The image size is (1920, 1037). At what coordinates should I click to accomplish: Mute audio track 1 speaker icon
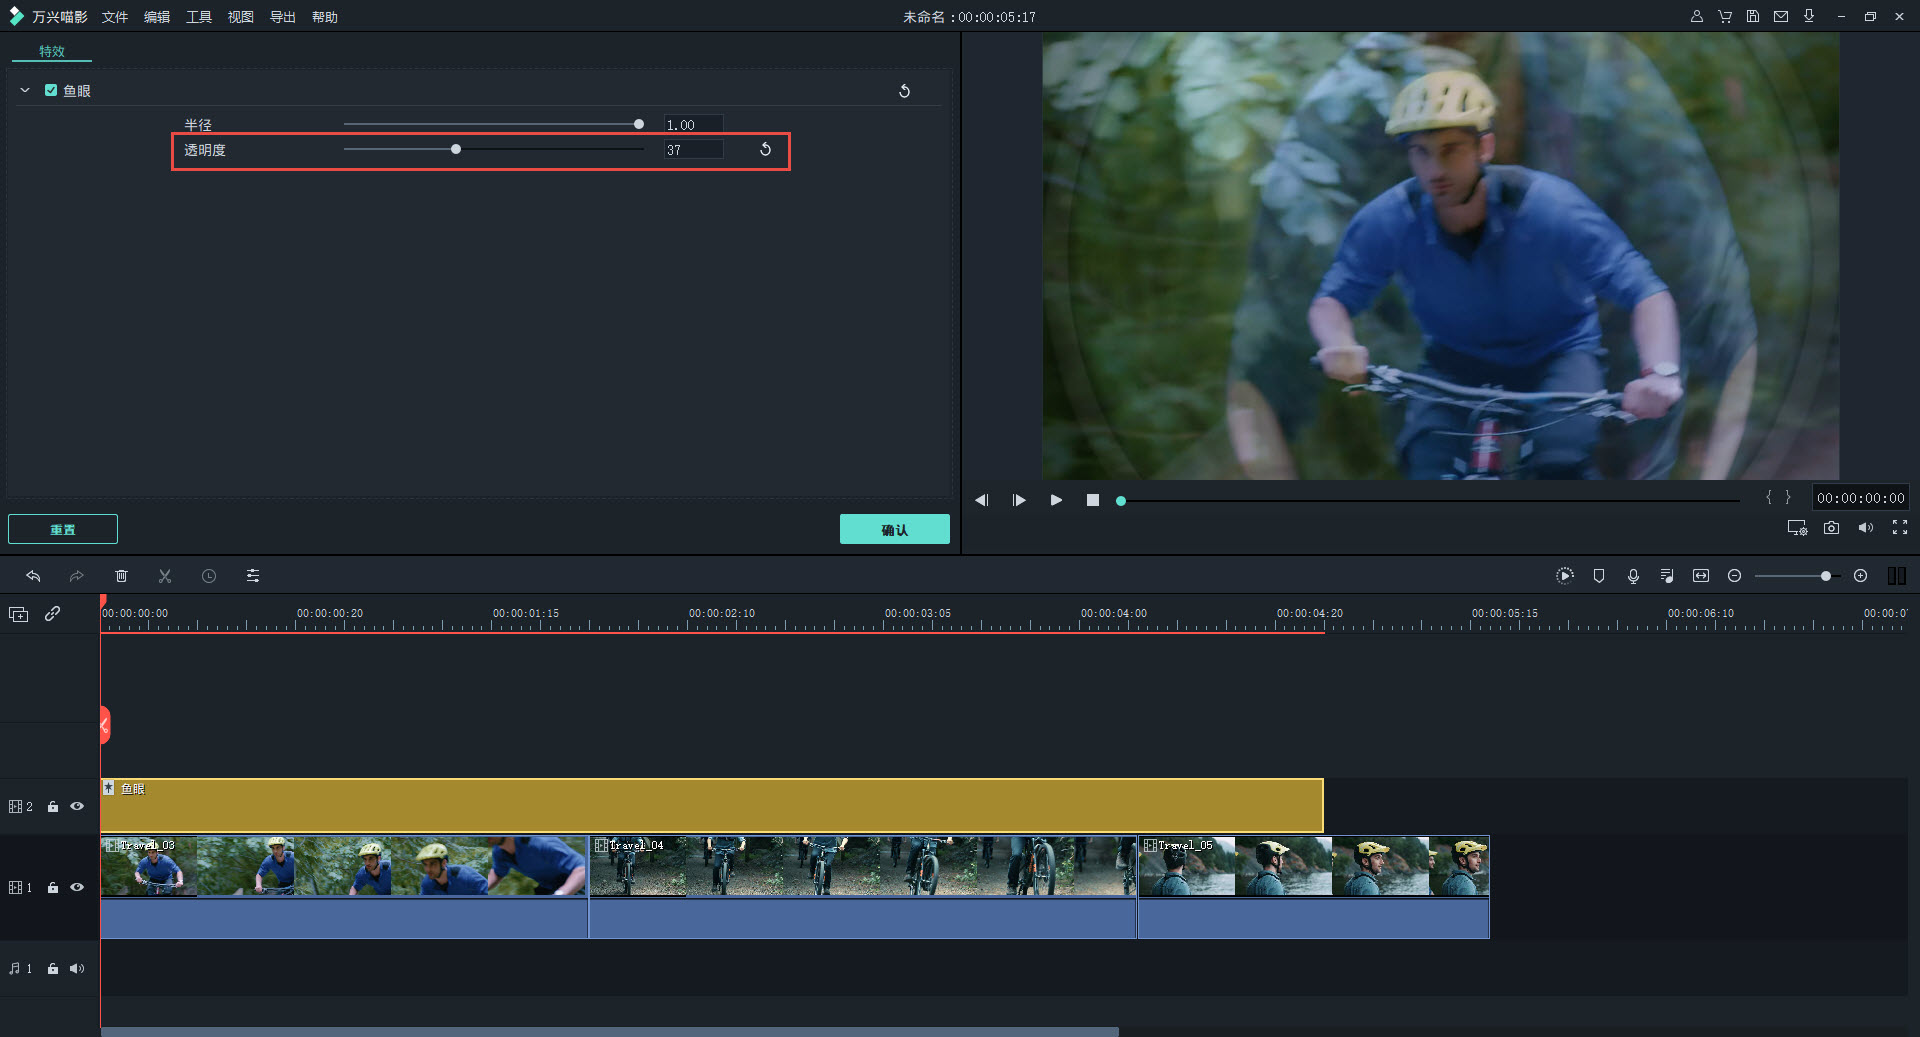[77, 968]
